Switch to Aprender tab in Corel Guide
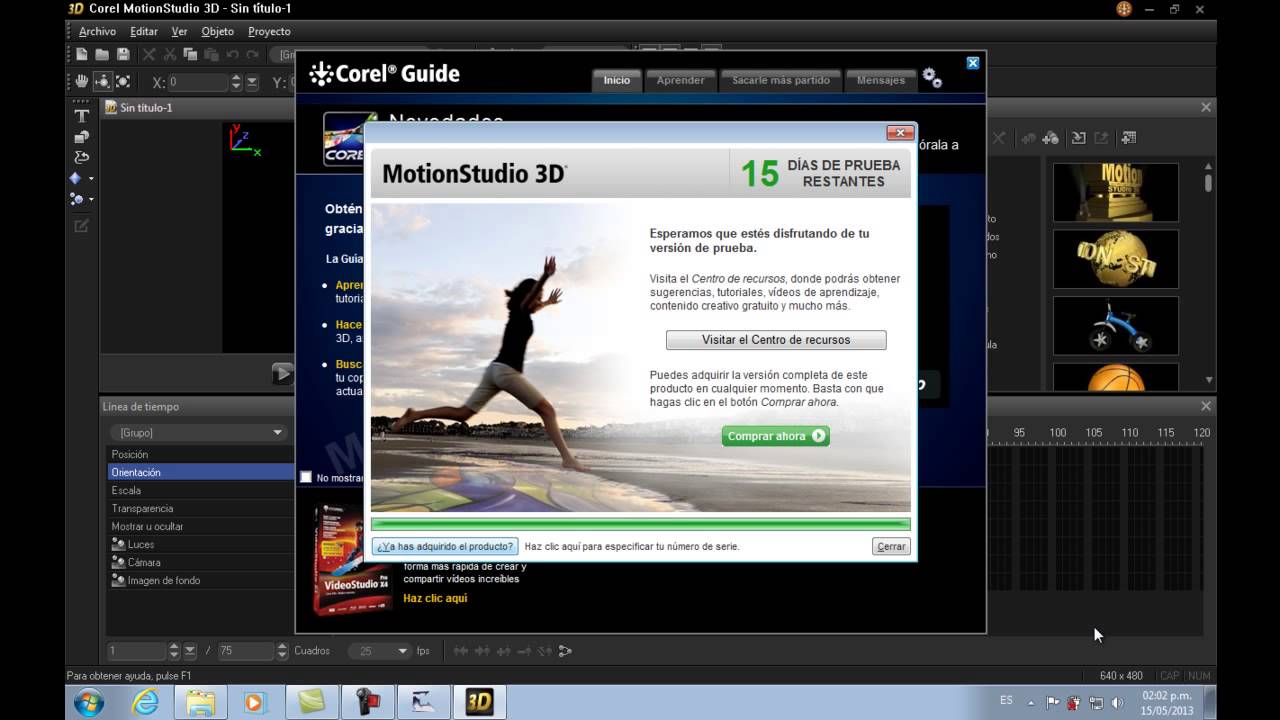This screenshot has height=720, width=1280. coord(680,80)
